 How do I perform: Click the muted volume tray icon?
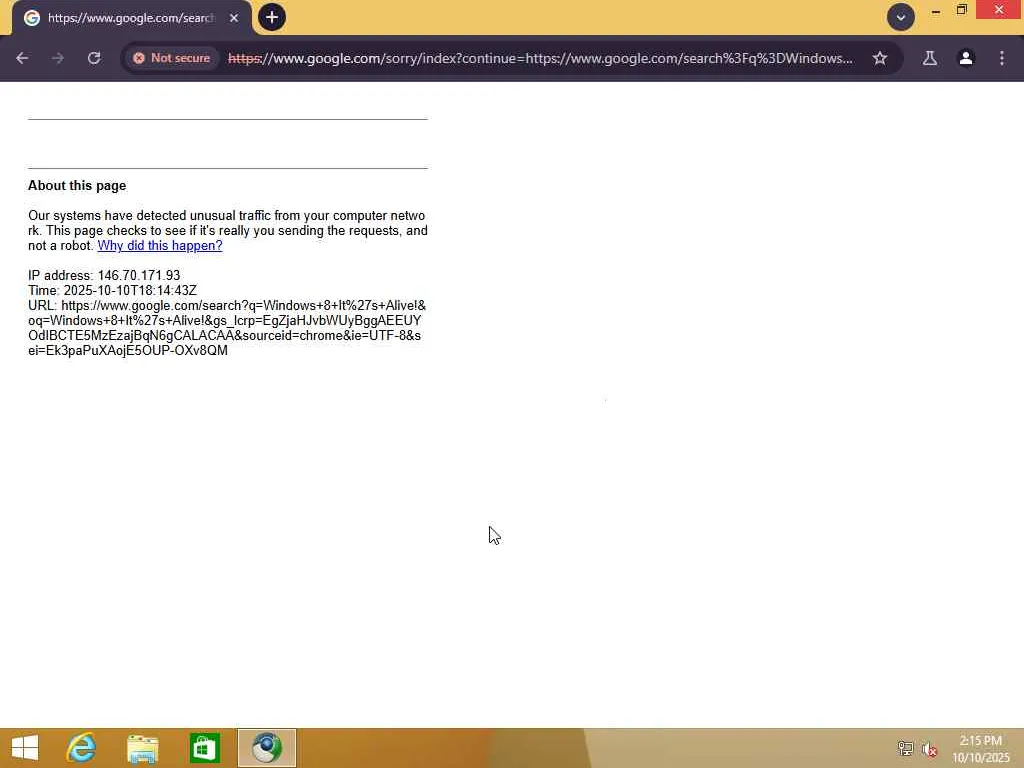tap(929, 749)
